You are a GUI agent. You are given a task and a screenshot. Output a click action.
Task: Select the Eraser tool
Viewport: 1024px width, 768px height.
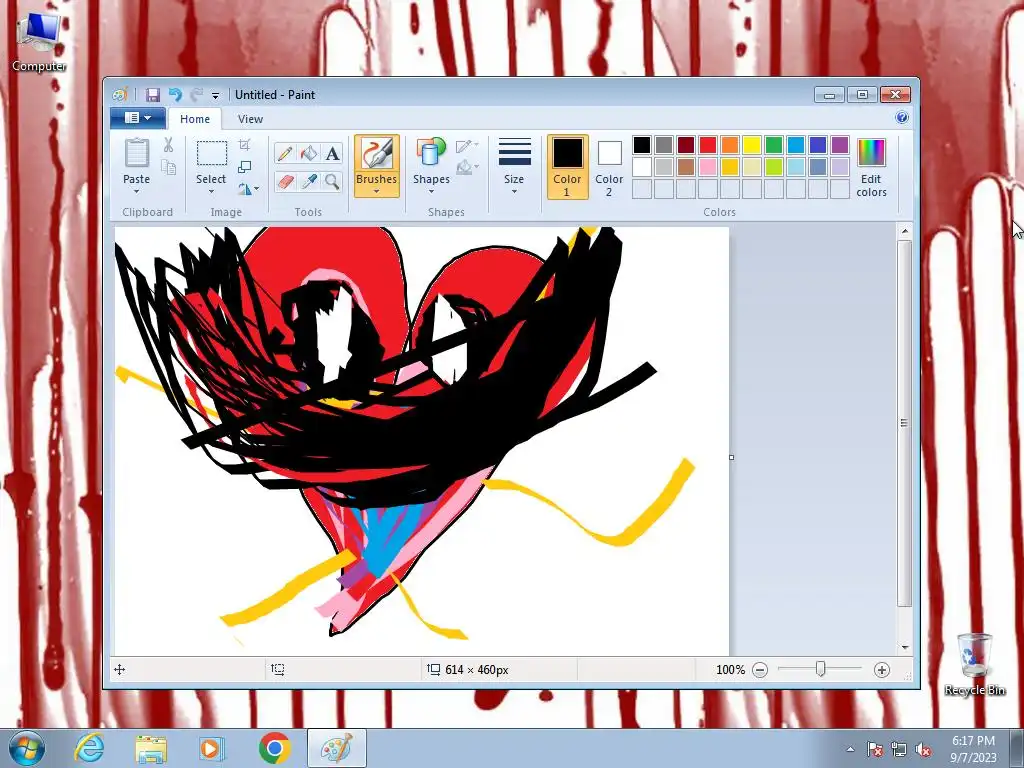285,181
